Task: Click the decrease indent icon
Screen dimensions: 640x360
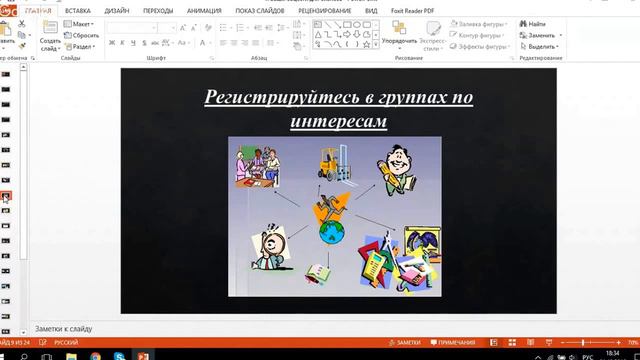Action: click(258, 28)
